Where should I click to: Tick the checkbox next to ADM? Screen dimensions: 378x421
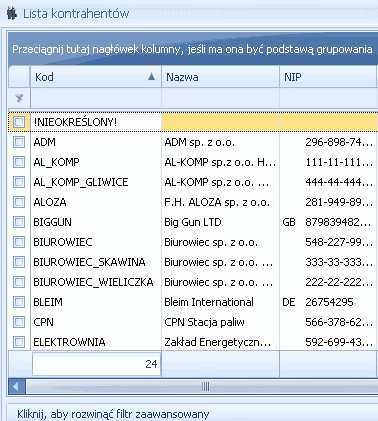(19, 142)
